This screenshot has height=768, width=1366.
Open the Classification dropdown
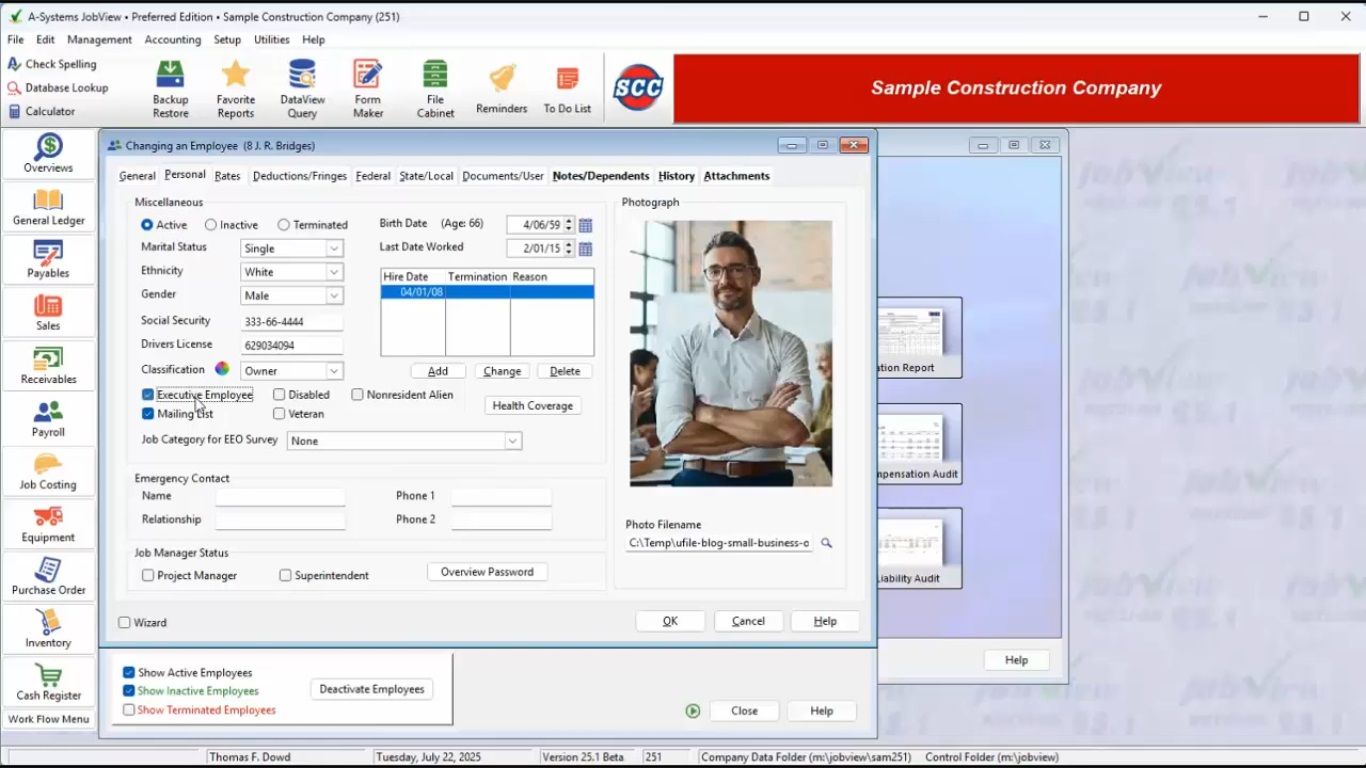[334, 371]
